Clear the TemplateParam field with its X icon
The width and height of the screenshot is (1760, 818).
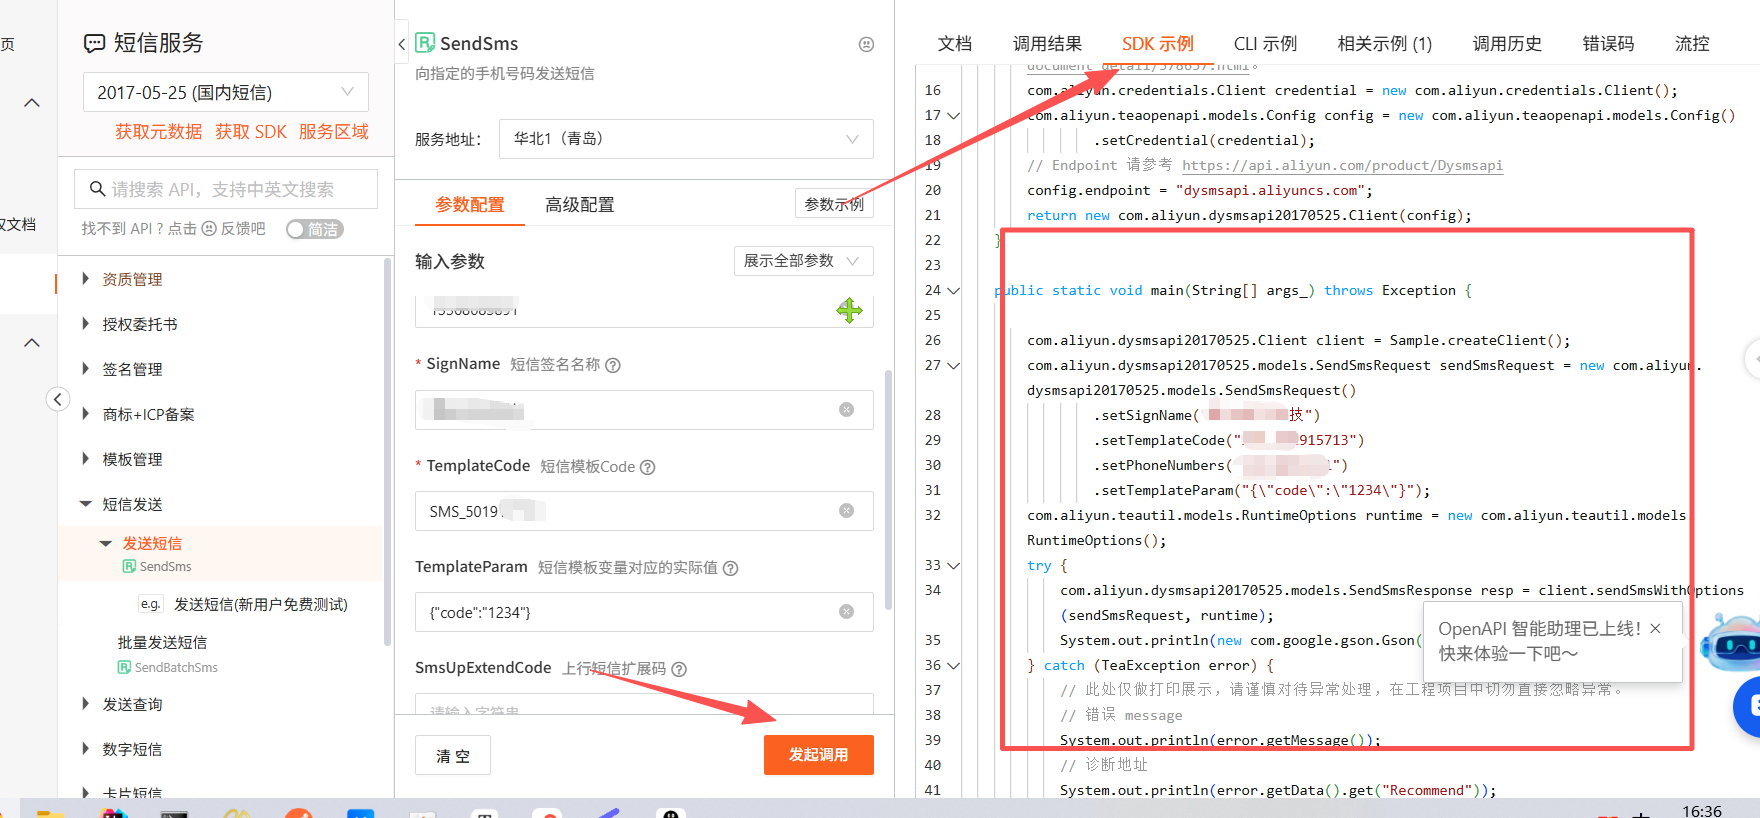tap(847, 612)
